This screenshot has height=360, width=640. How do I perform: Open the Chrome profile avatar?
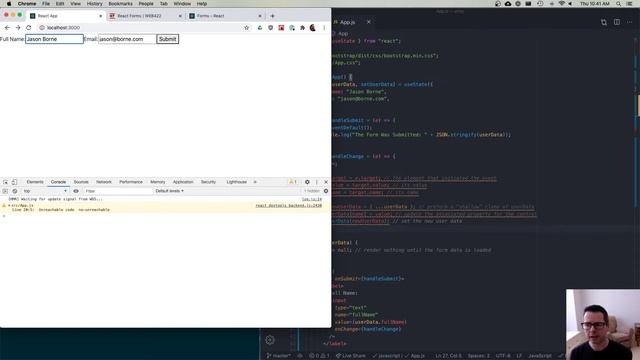point(313,28)
